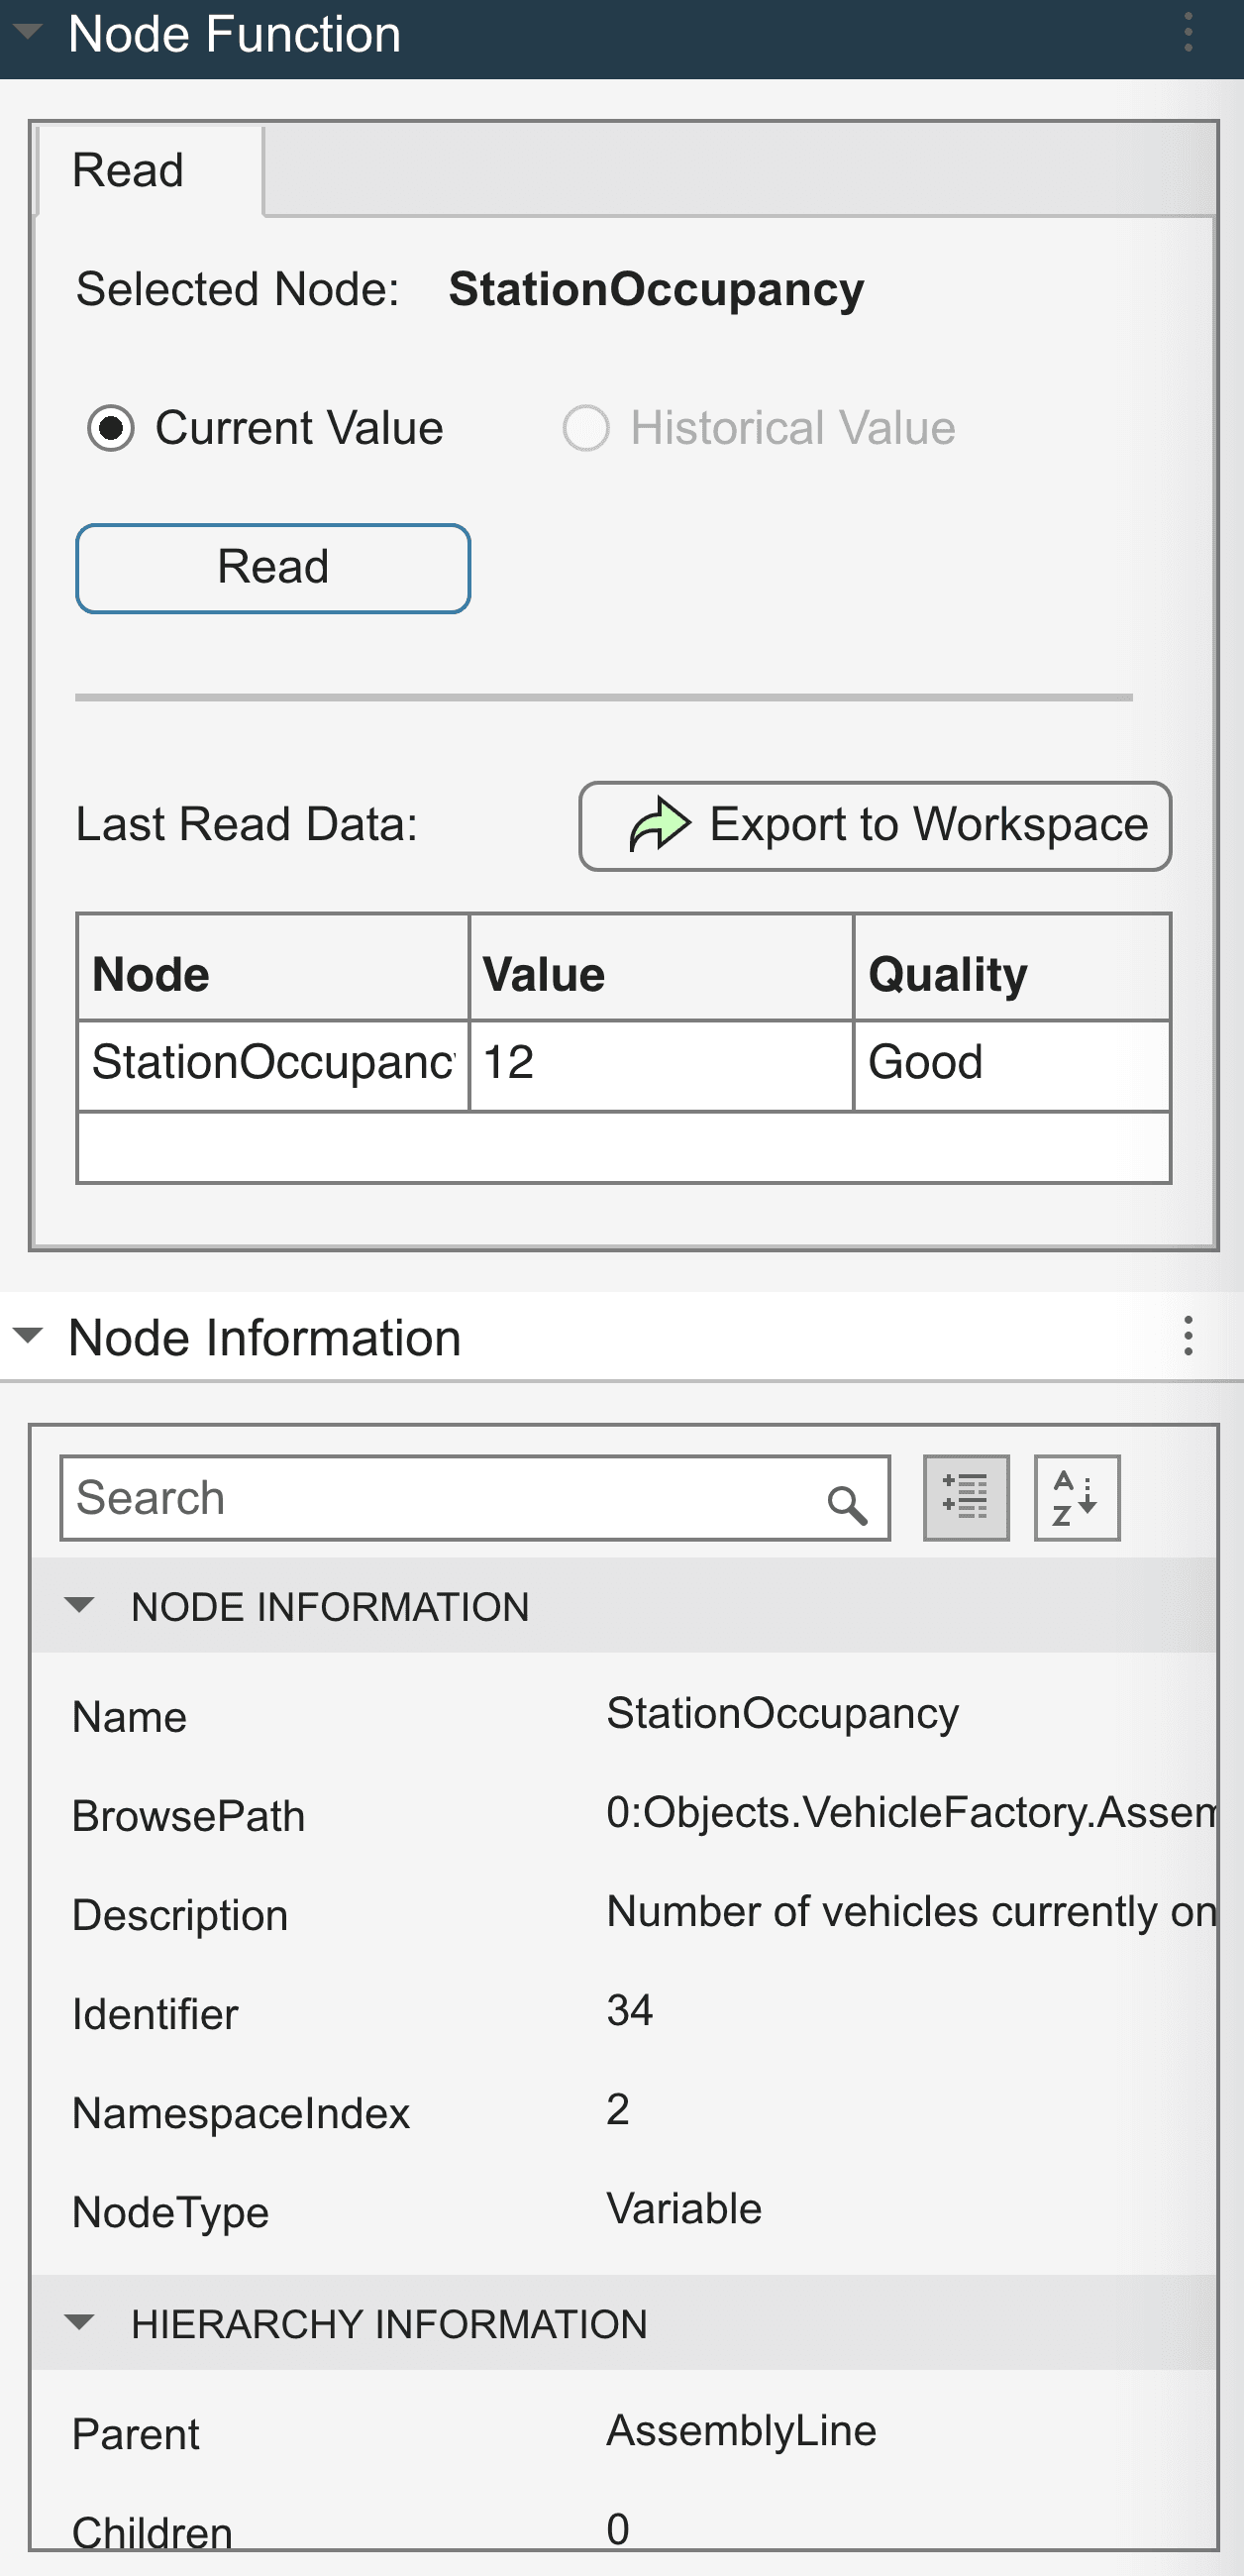The width and height of the screenshot is (1244, 2576).
Task: Switch to the Read tab
Action: pyautogui.click(x=150, y=170)
